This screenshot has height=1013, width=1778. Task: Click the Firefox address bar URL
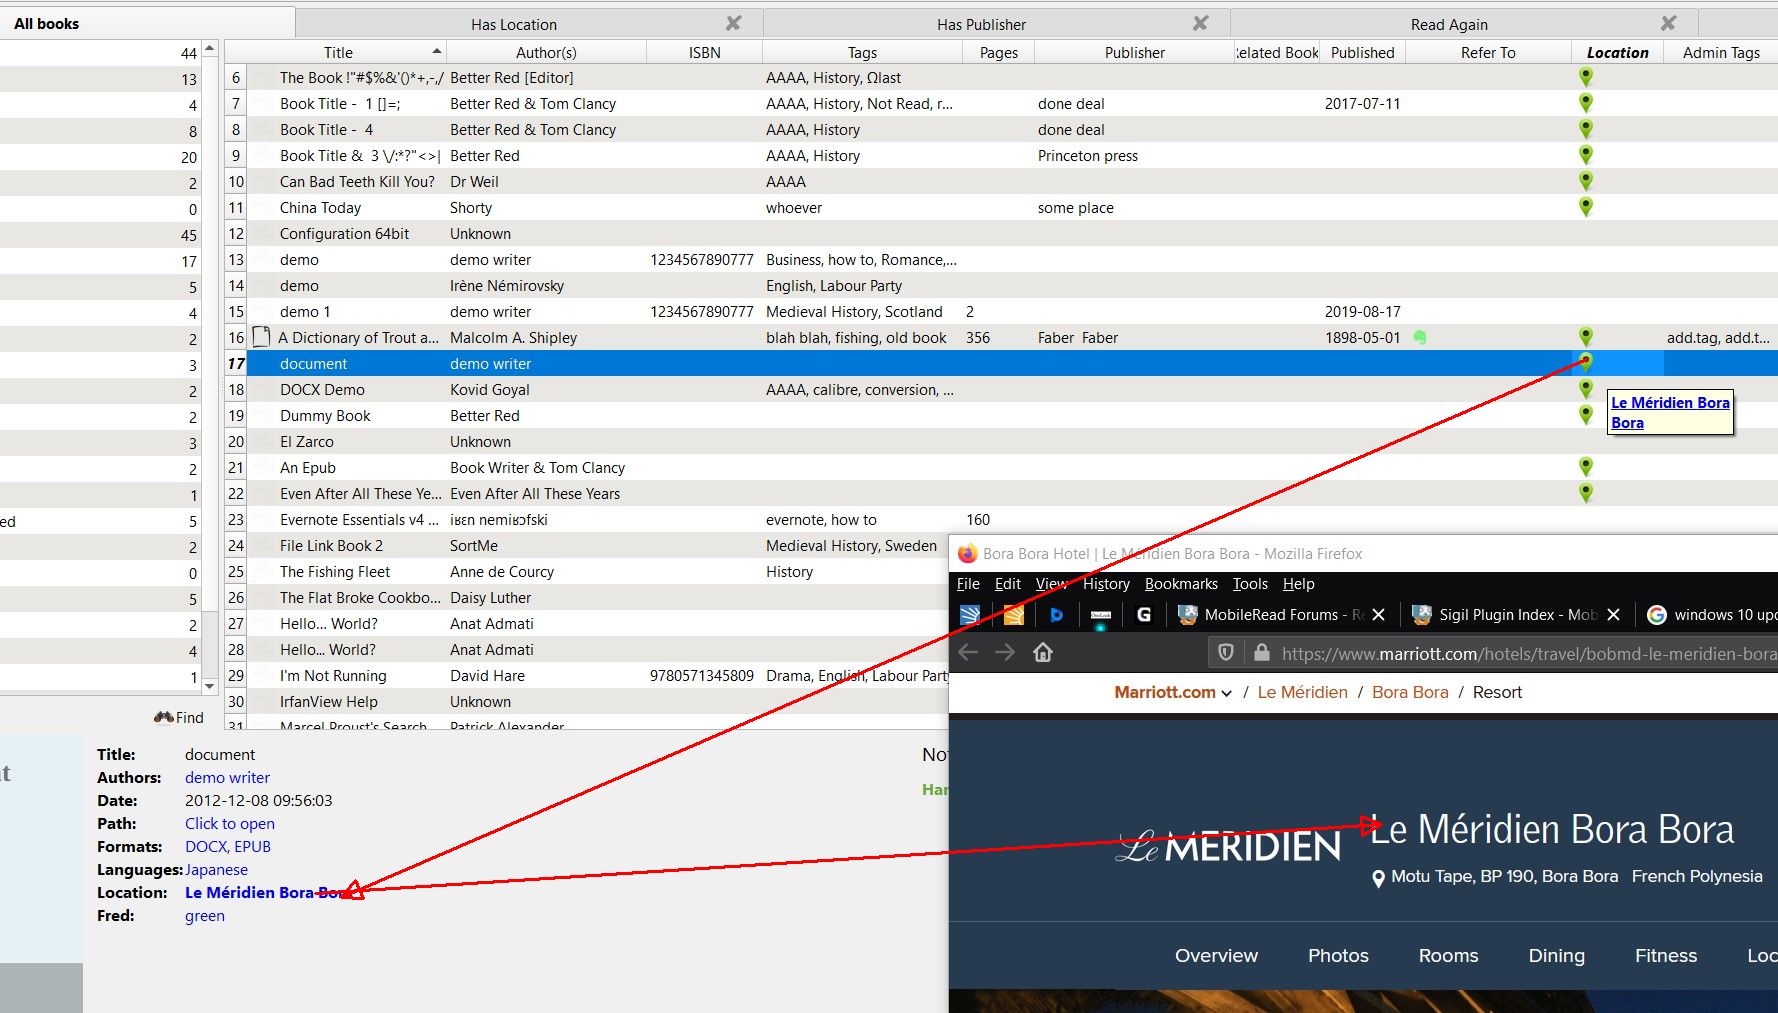(1528, 654)
